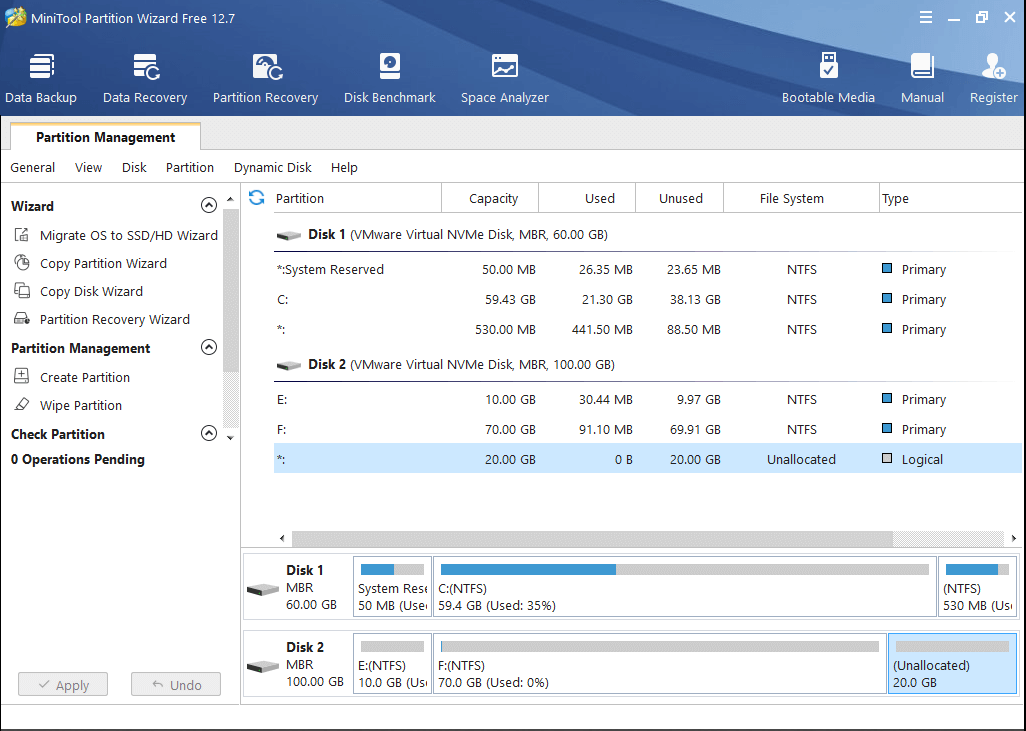Click the Partition Recovery Wizard icon
Image resolution: width=1026 pixels, height=731 pixels.
point(22,319)
